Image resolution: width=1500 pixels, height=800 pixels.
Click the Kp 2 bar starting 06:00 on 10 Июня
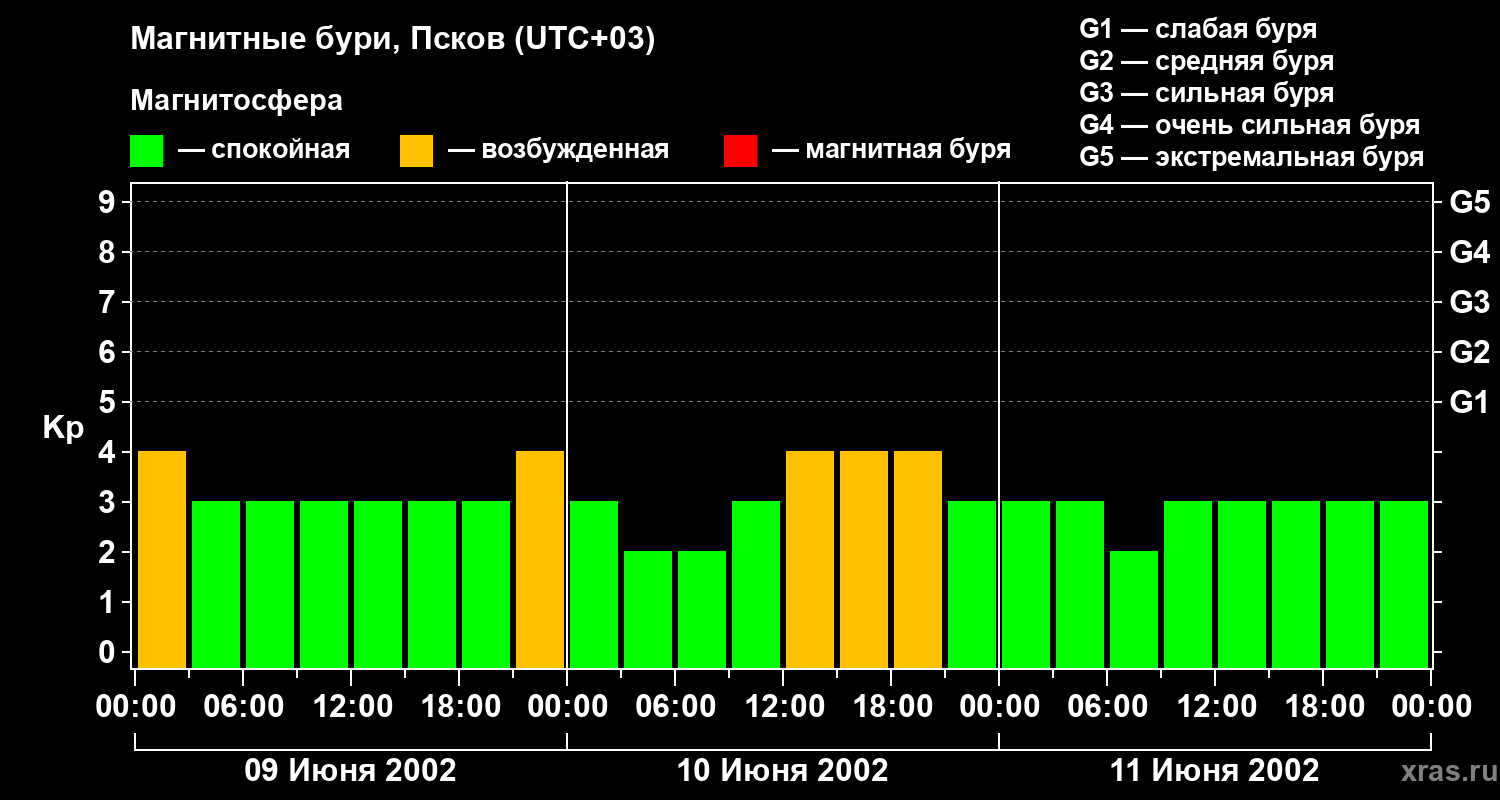702,610
